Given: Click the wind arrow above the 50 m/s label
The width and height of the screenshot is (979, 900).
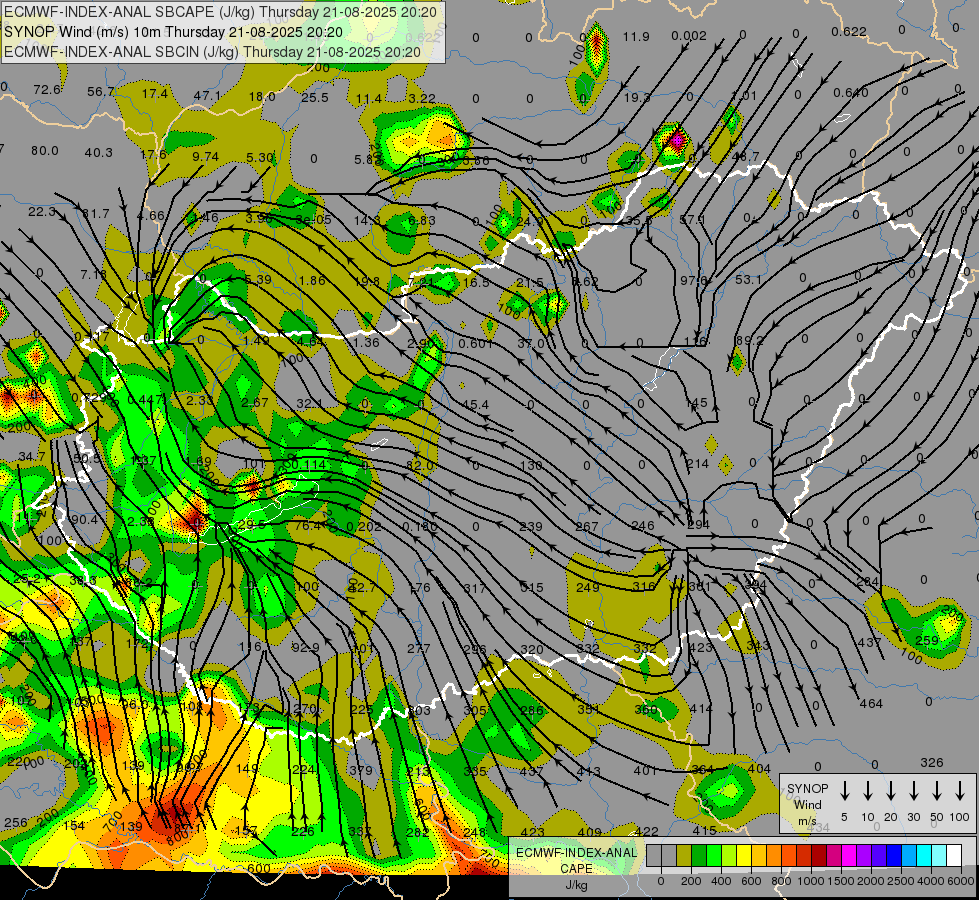Looking at the screenshot, I should [937, 791].
